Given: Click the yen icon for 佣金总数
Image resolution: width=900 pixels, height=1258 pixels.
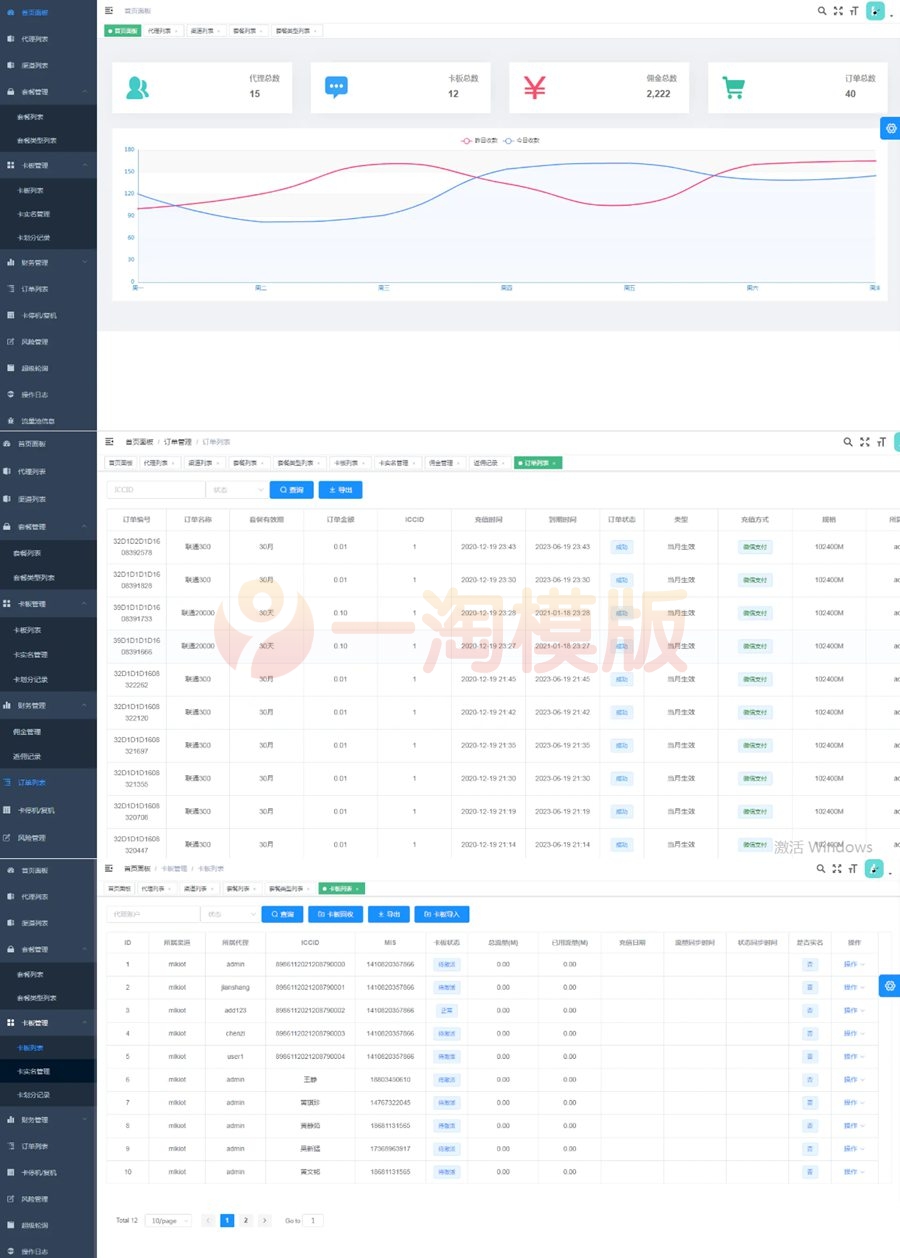Looking at the screenshot, I should (x=535, y=88).
